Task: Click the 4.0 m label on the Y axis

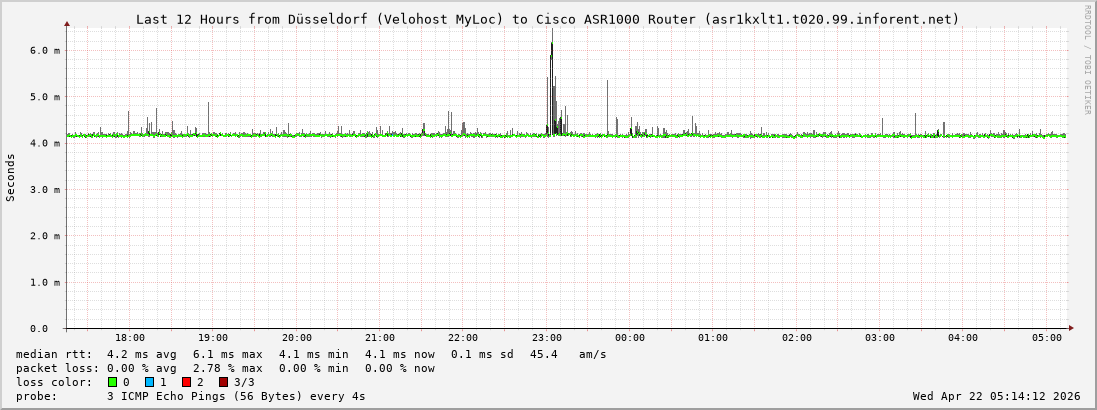Action: [x=46, y=143]
